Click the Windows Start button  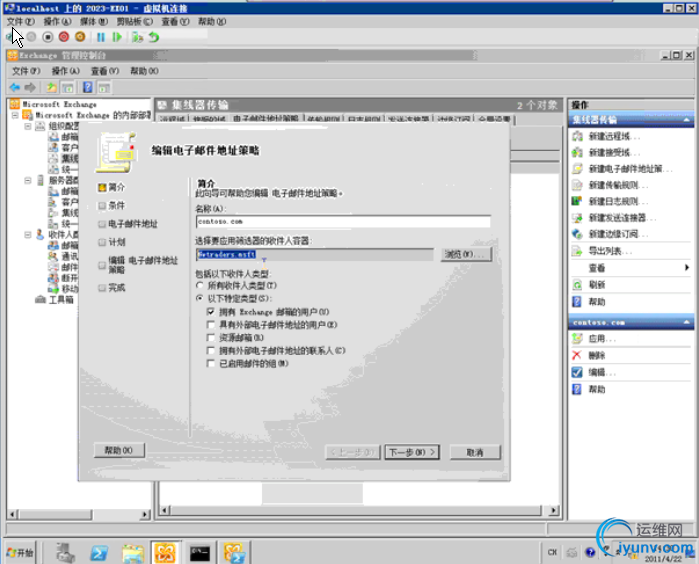(x=20, y=553)
